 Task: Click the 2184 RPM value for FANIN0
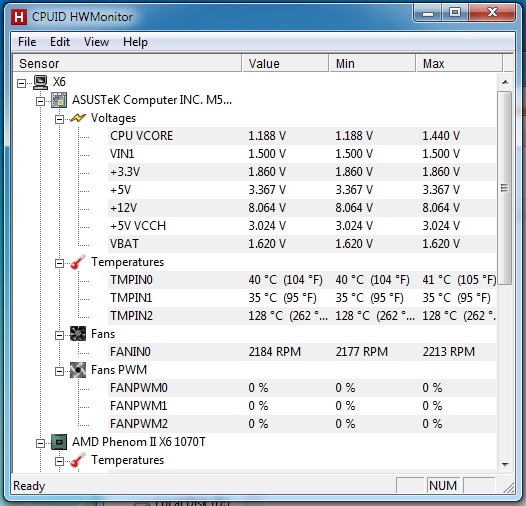pos(274,352)
